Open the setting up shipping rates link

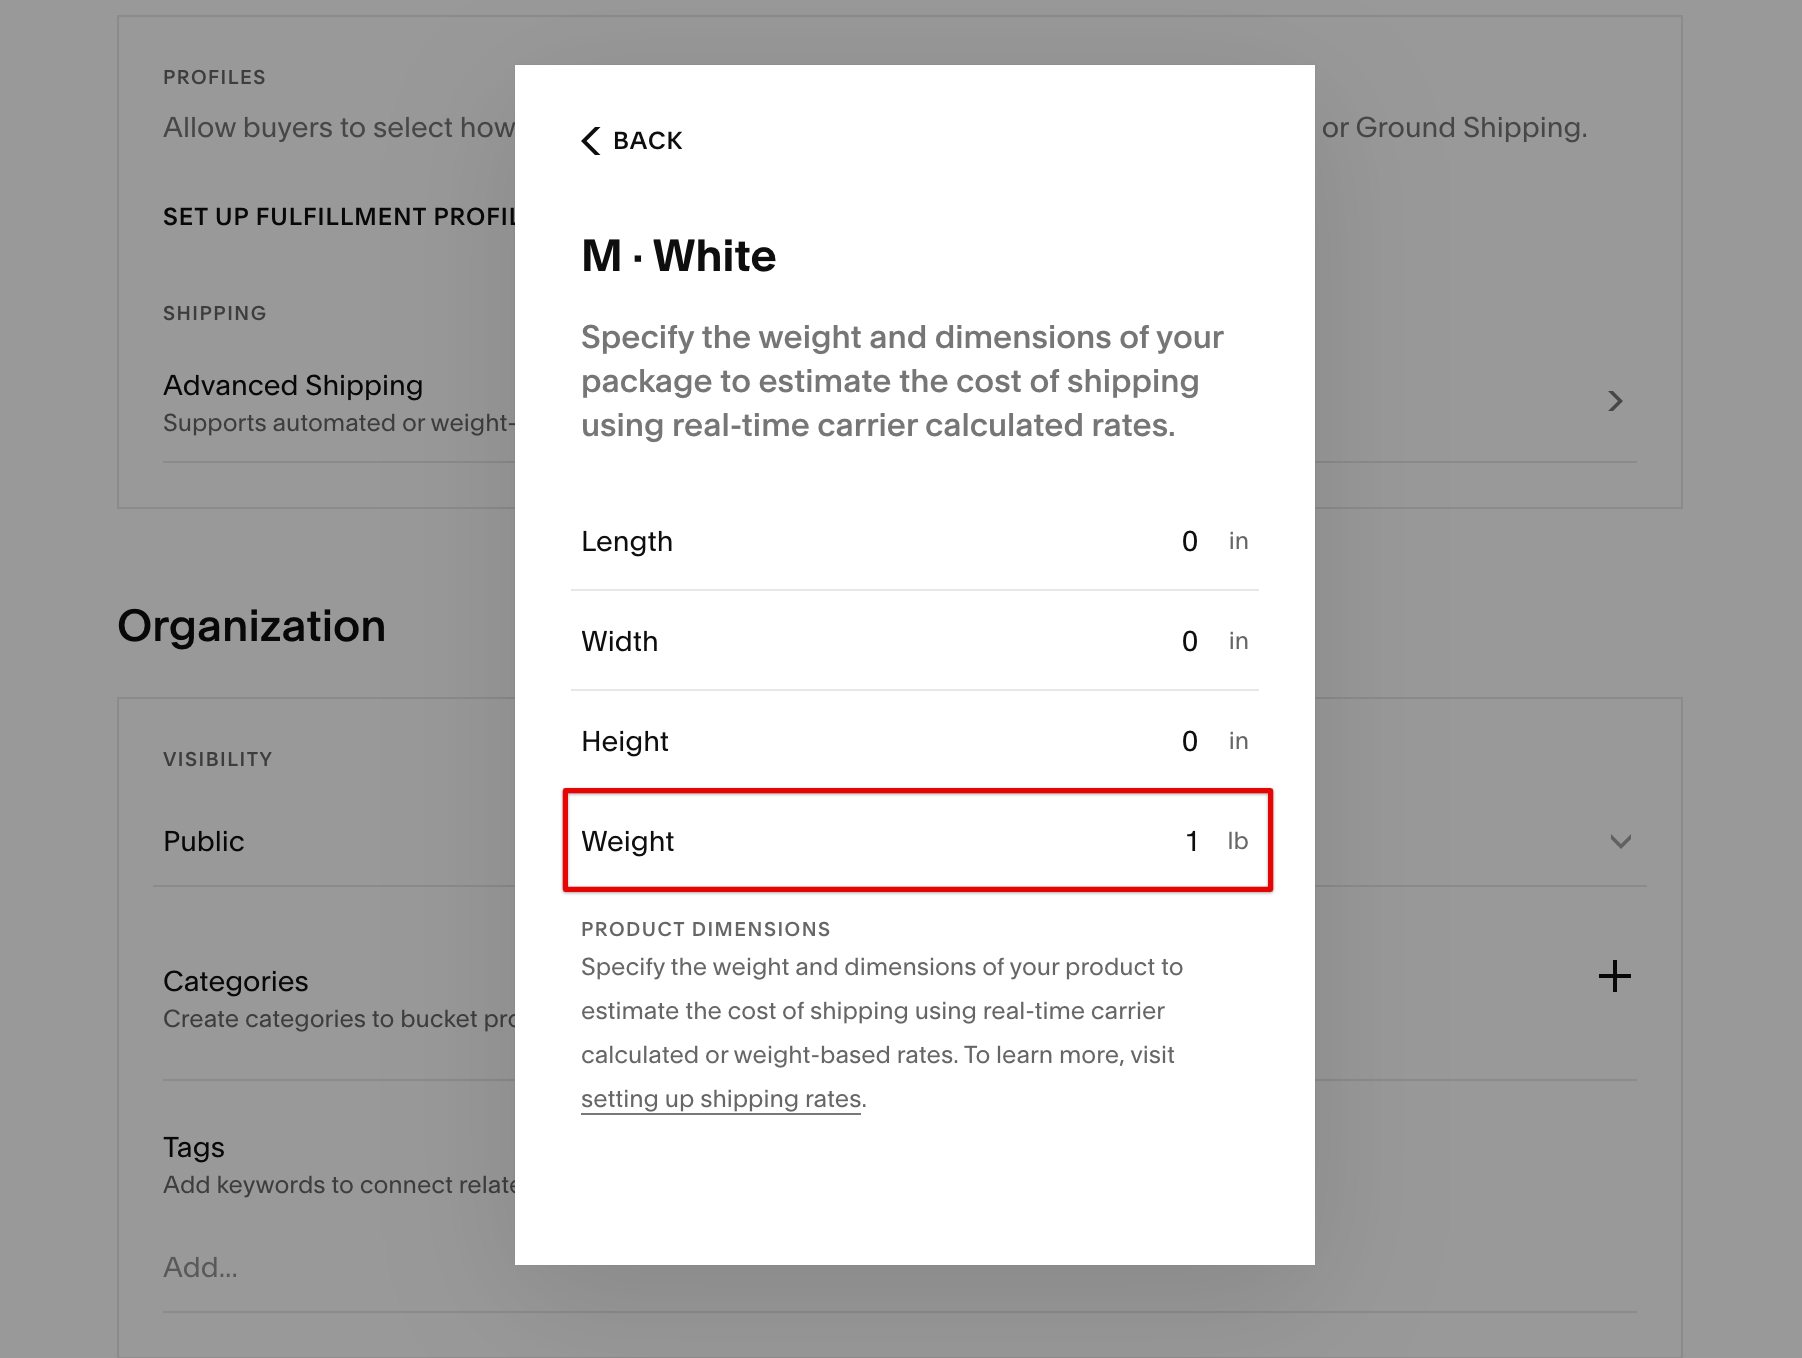pos(720,1098)
